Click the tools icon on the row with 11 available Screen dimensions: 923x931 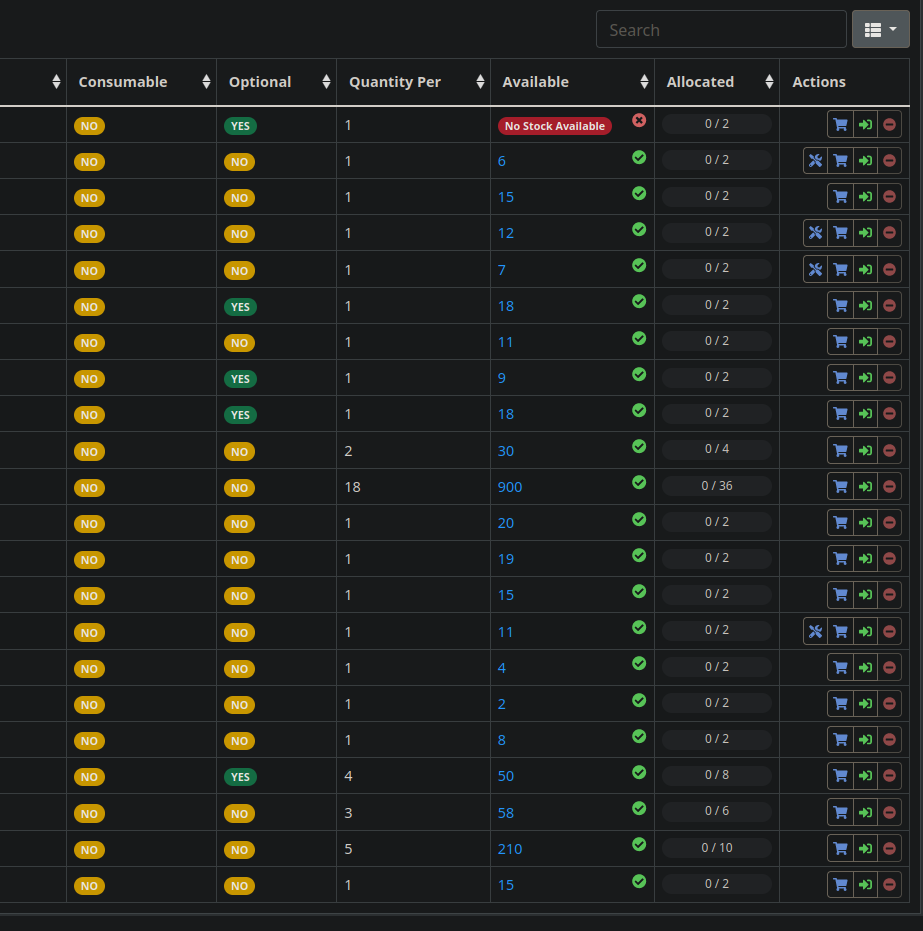point(815,631)
